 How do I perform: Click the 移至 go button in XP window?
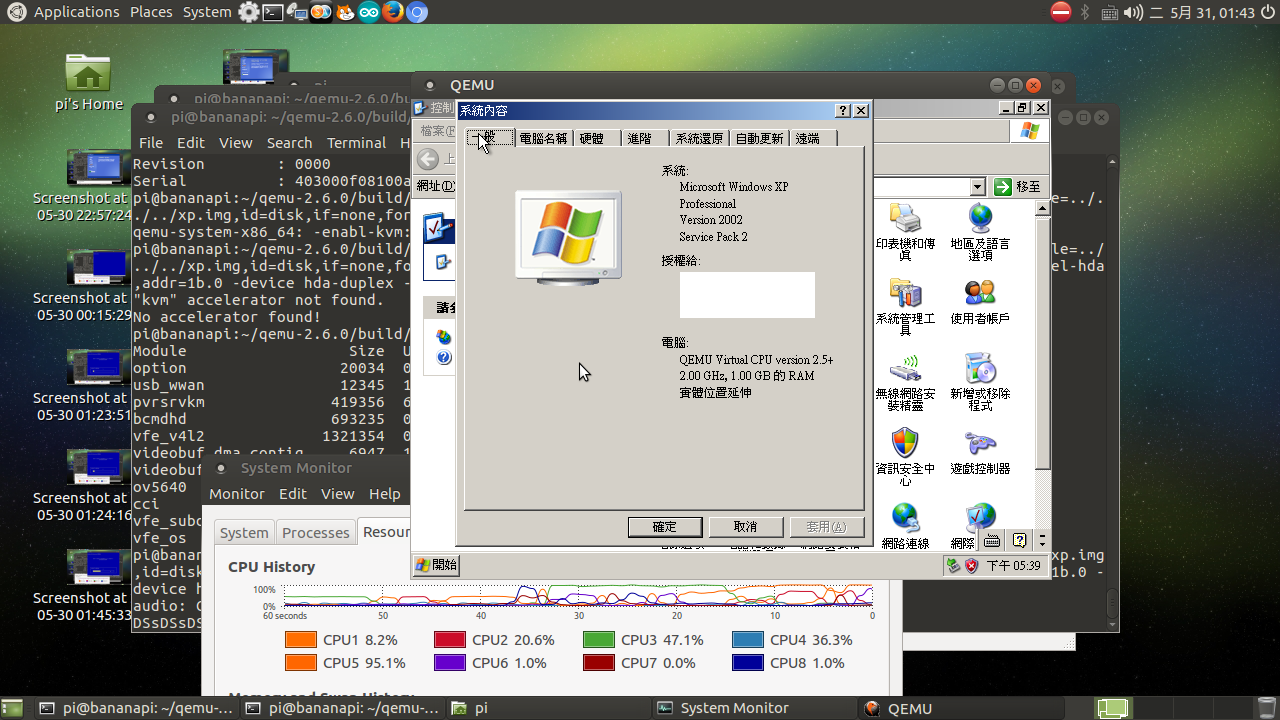[x=1017, y=187]
